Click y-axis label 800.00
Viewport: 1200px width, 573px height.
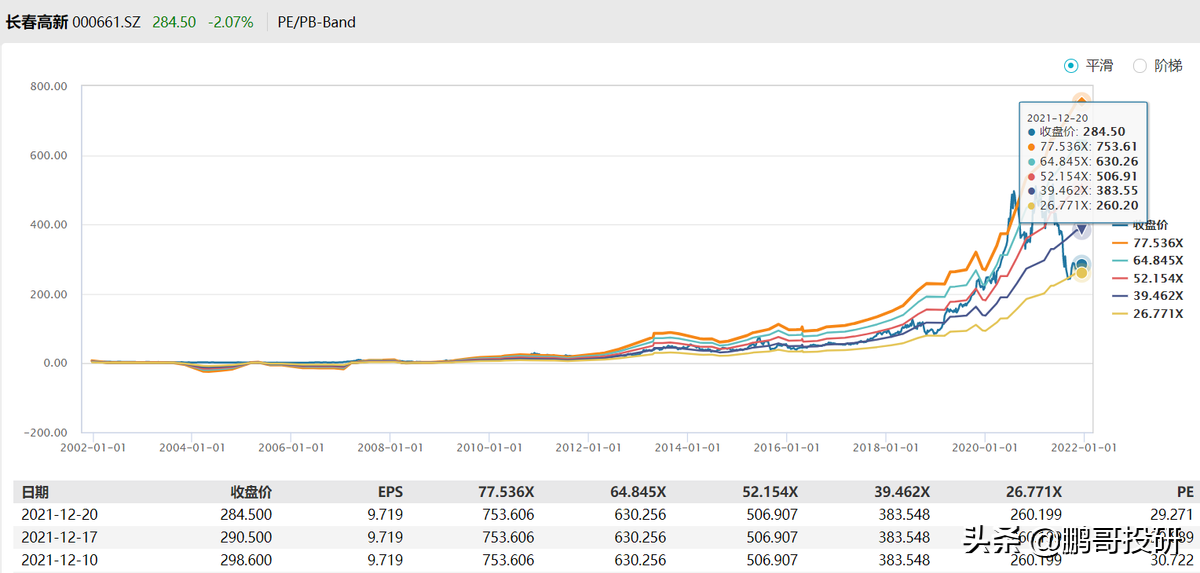47,86
